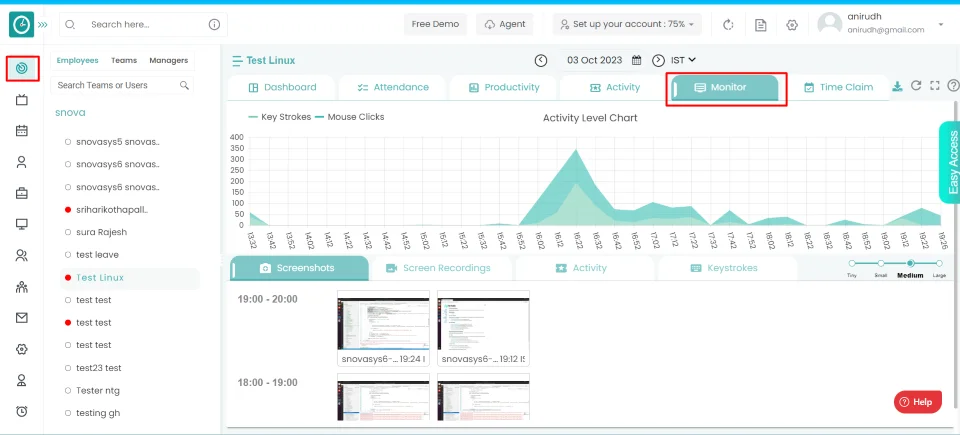
Task: Click the alarm clock icon in sidebar
Action: (22, 411)
